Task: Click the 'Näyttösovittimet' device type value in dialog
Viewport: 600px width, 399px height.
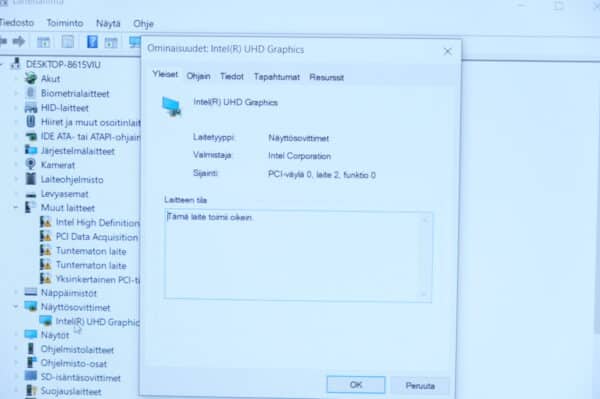Action: coord(298,138)
